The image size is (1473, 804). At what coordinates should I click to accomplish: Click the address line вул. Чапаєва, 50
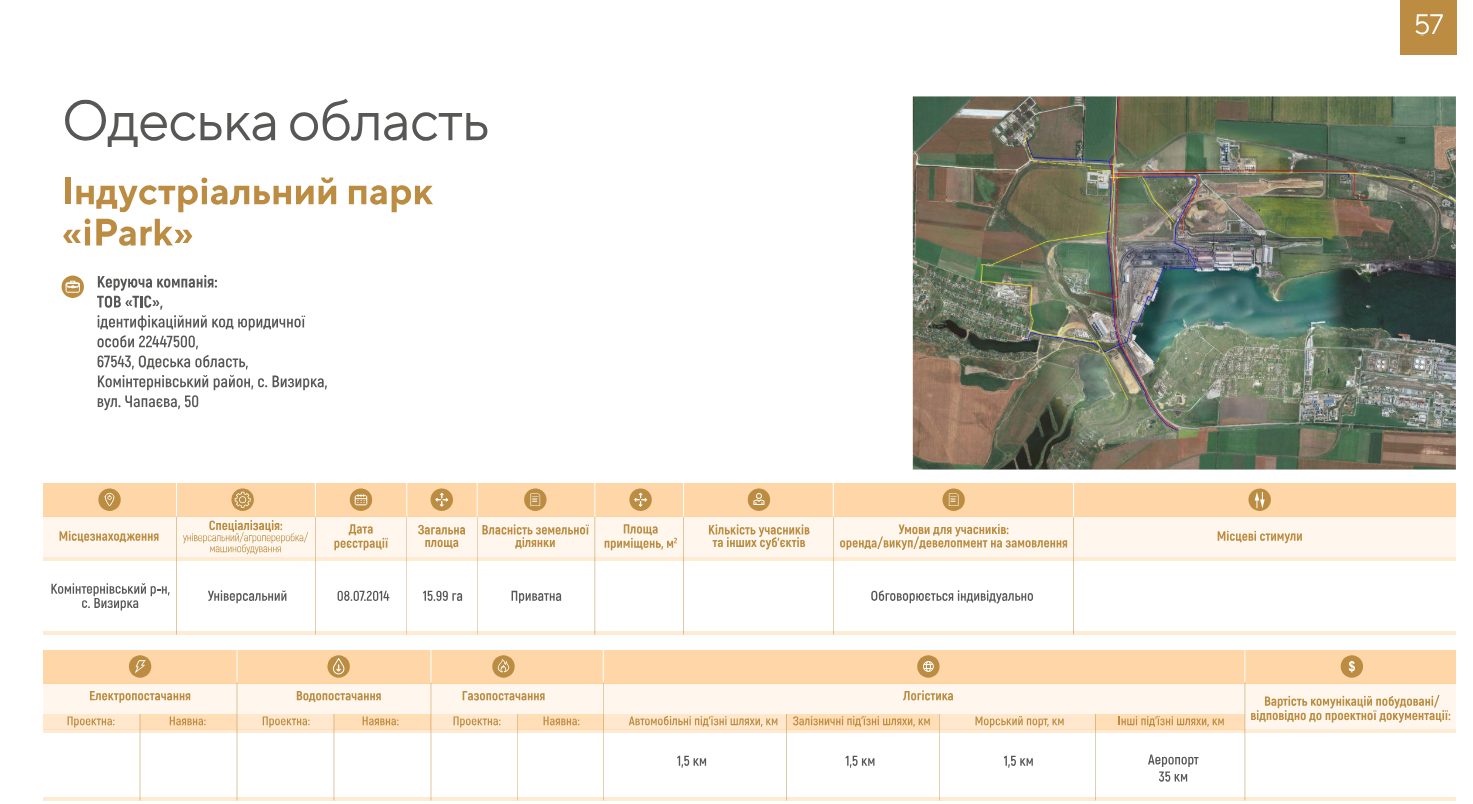[x=147, y=403]
